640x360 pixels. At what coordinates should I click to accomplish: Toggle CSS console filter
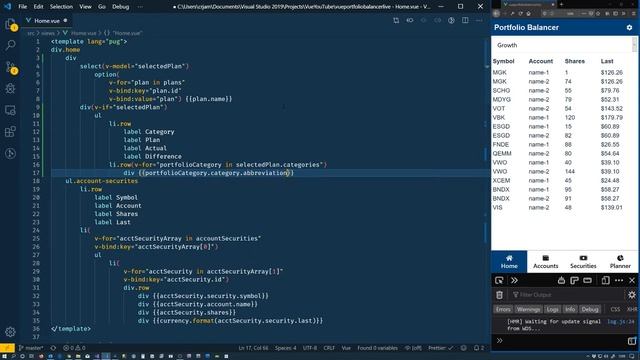point(615,309)
